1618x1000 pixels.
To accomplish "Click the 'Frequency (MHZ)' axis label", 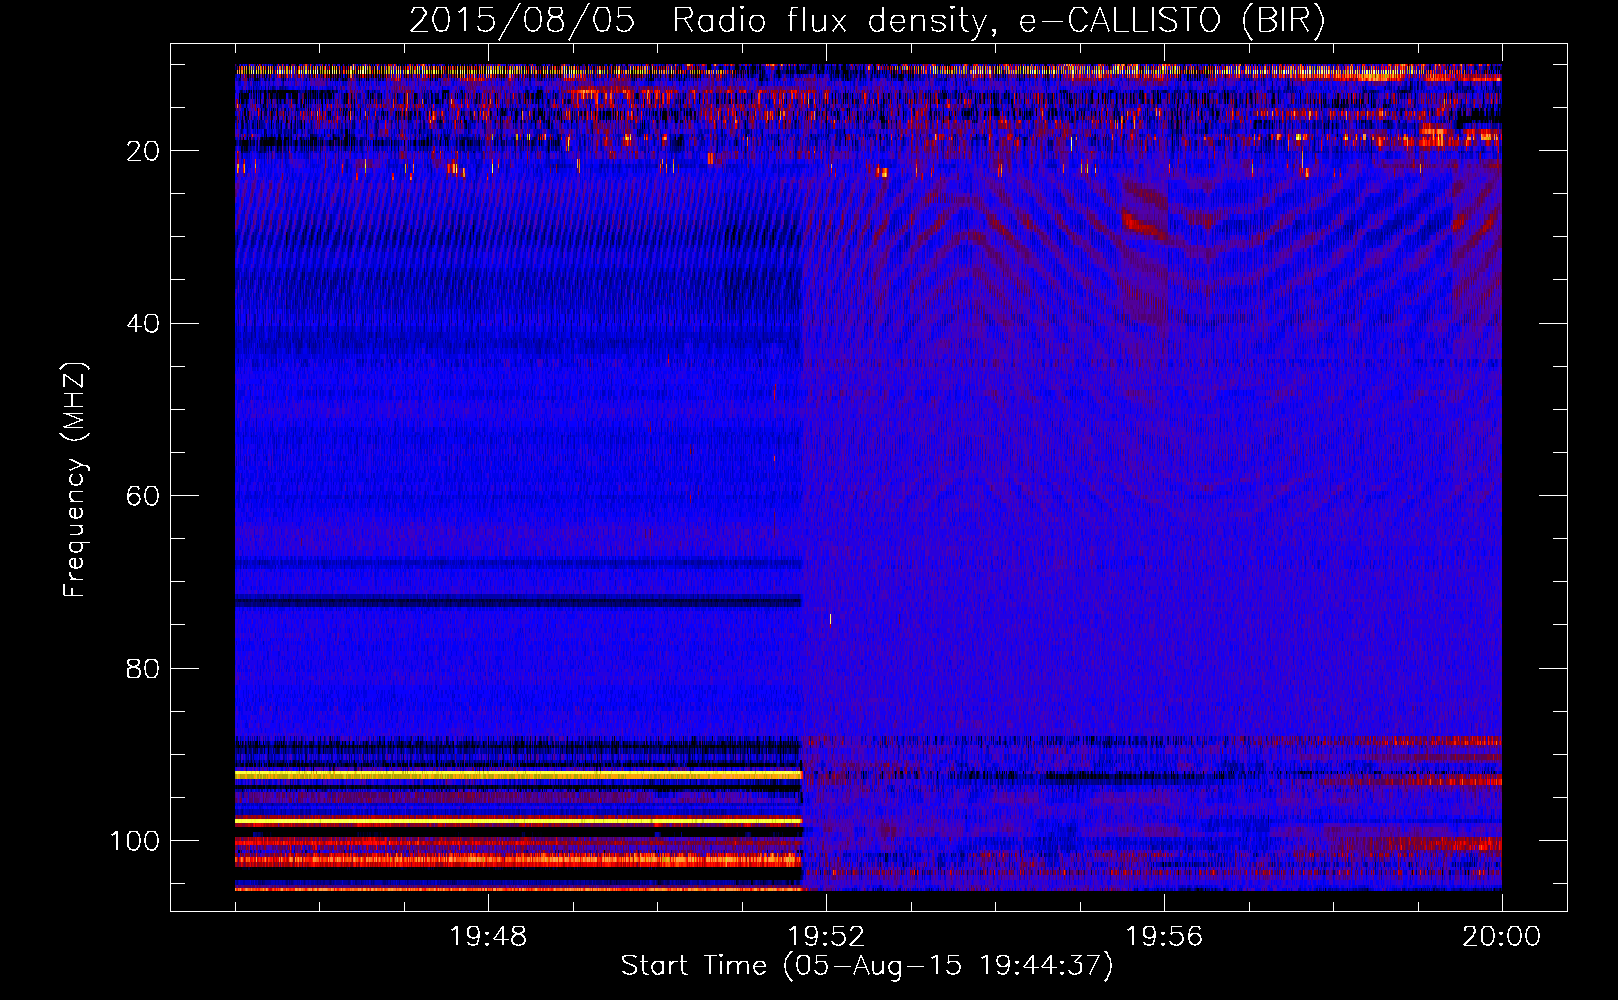I will point(75,479).
